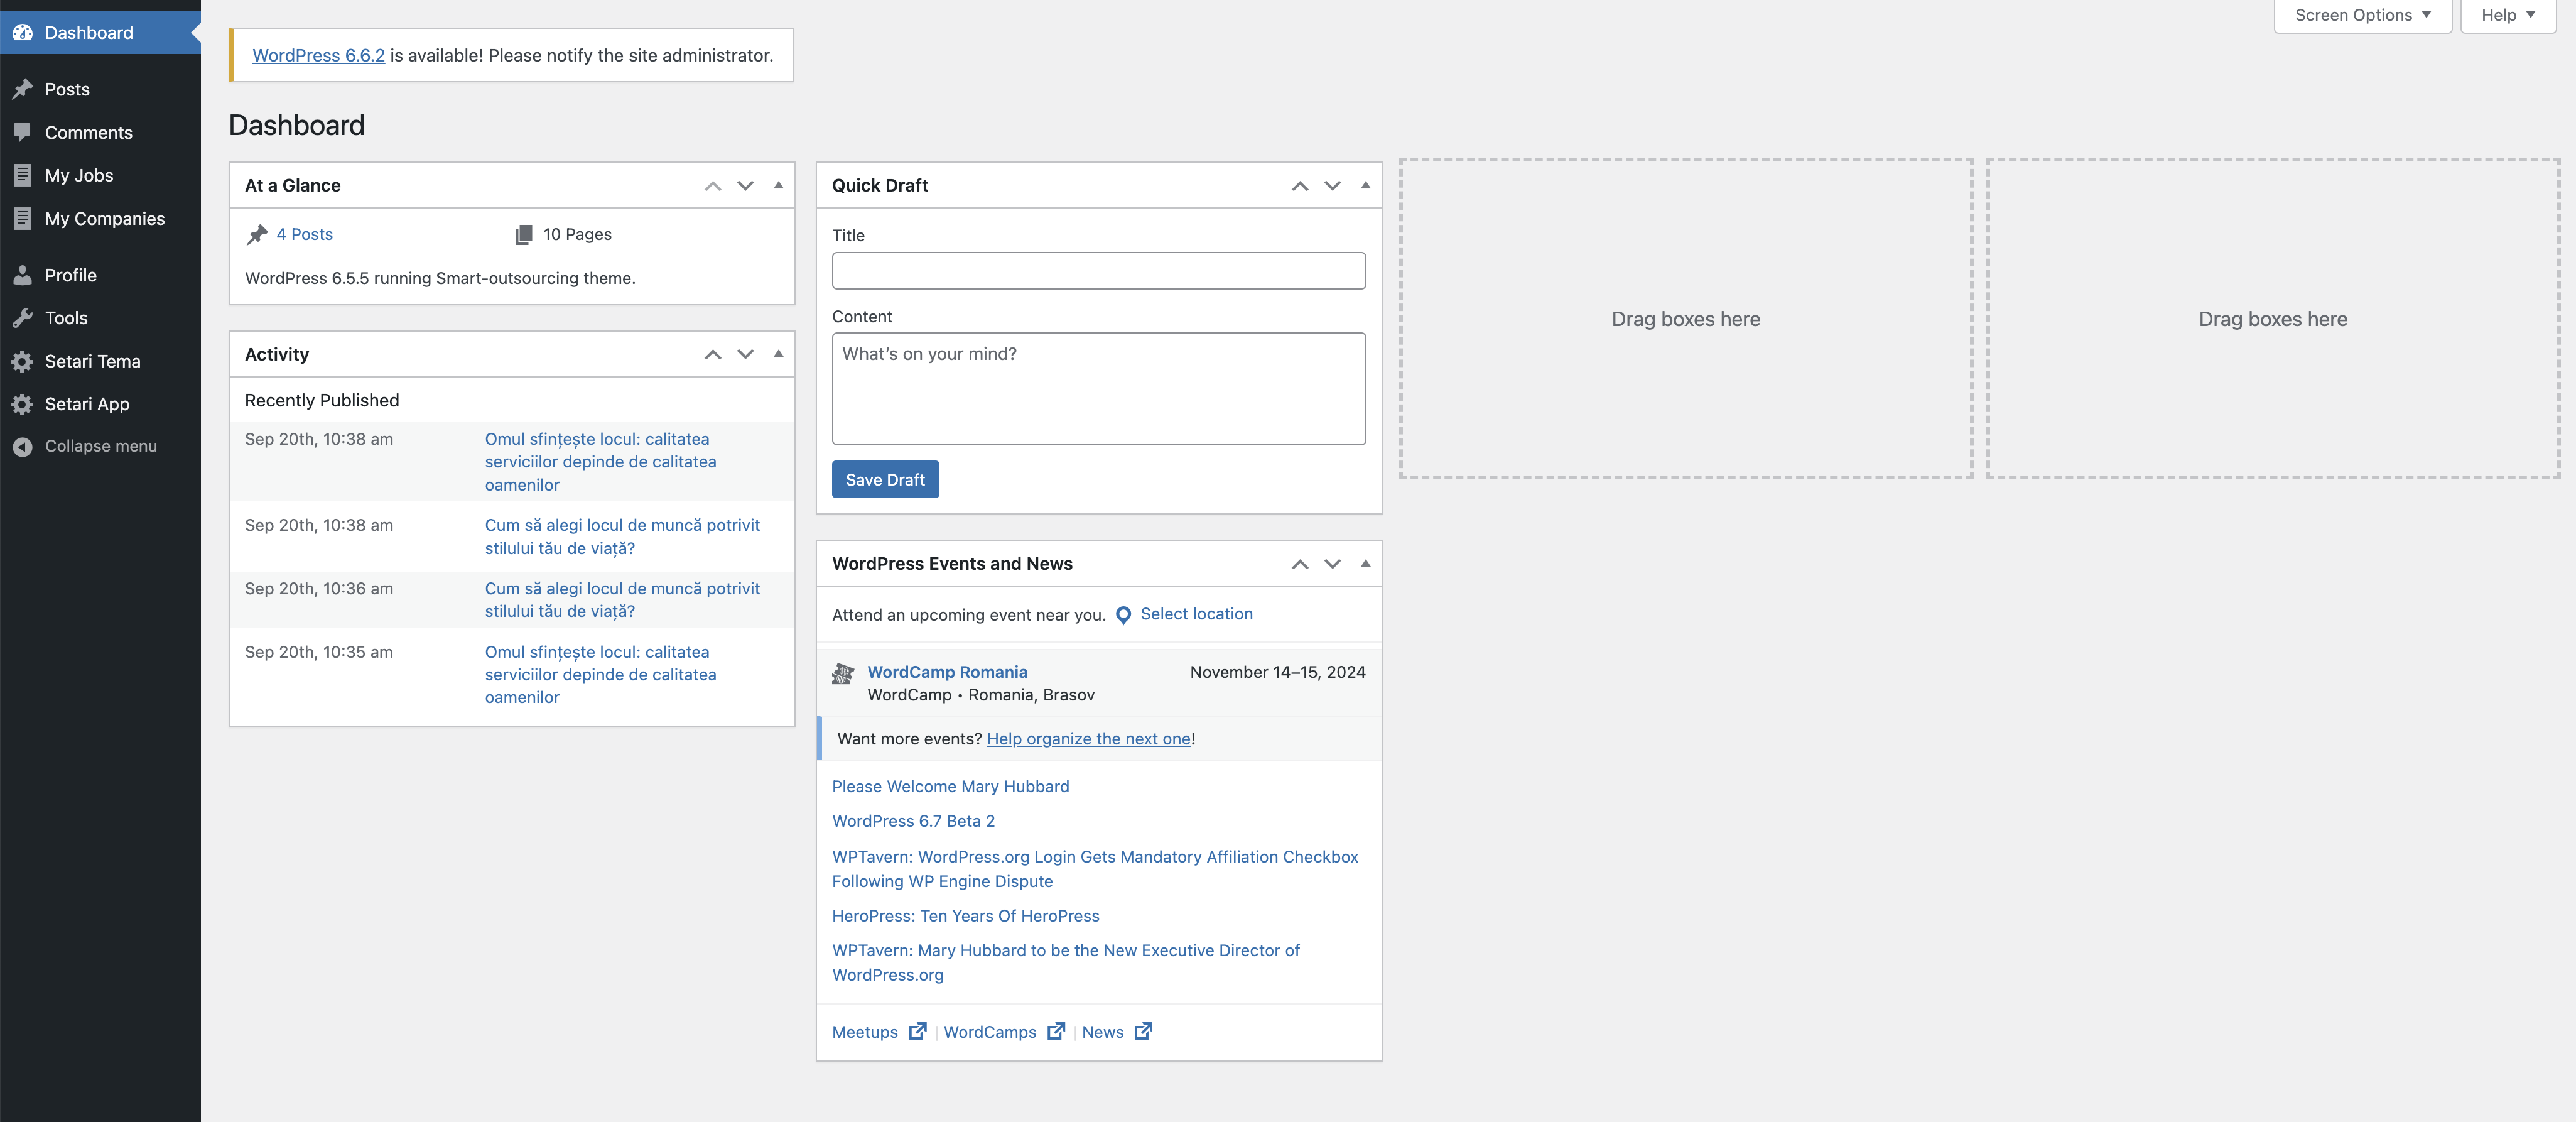Click the Tools wrench icon
This screenshot has width=2576, height=1122.
pyautogui.click(x=22, y=318)
